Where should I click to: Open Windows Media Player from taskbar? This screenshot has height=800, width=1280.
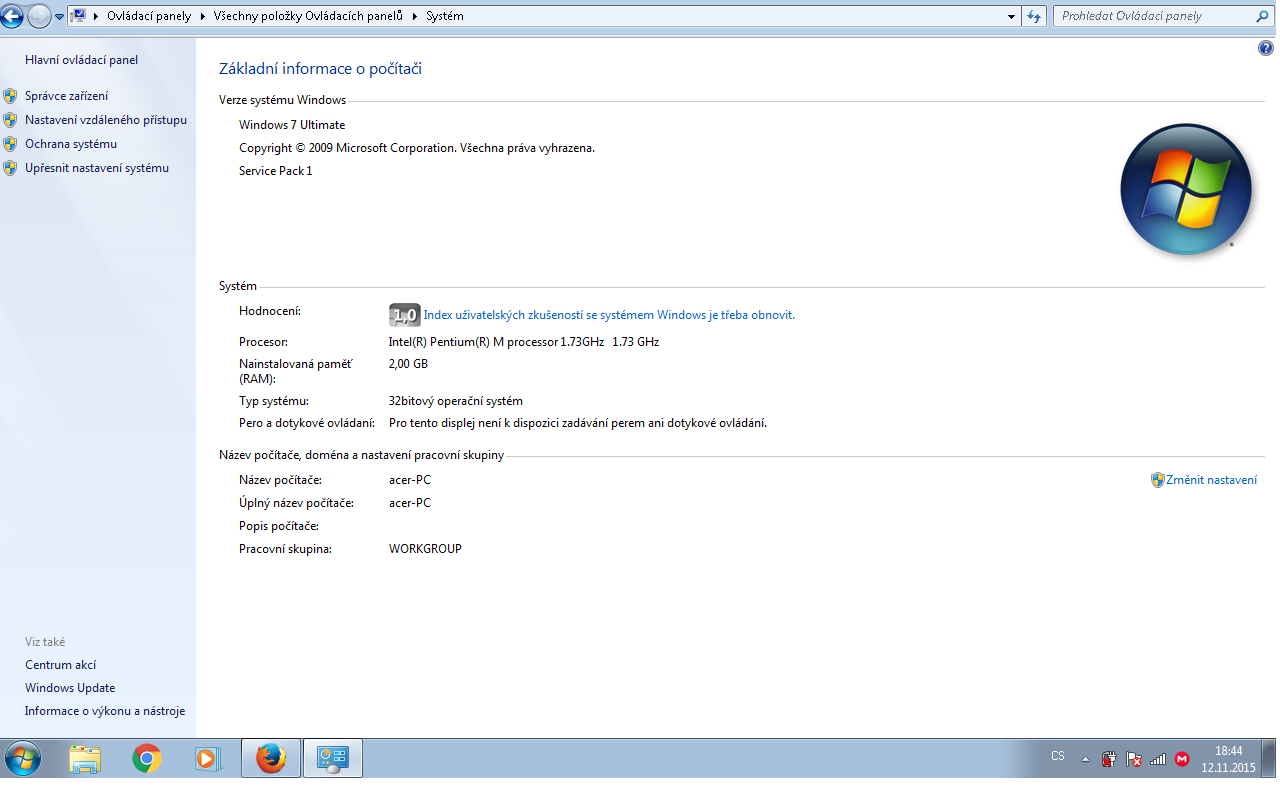[207, 759]
